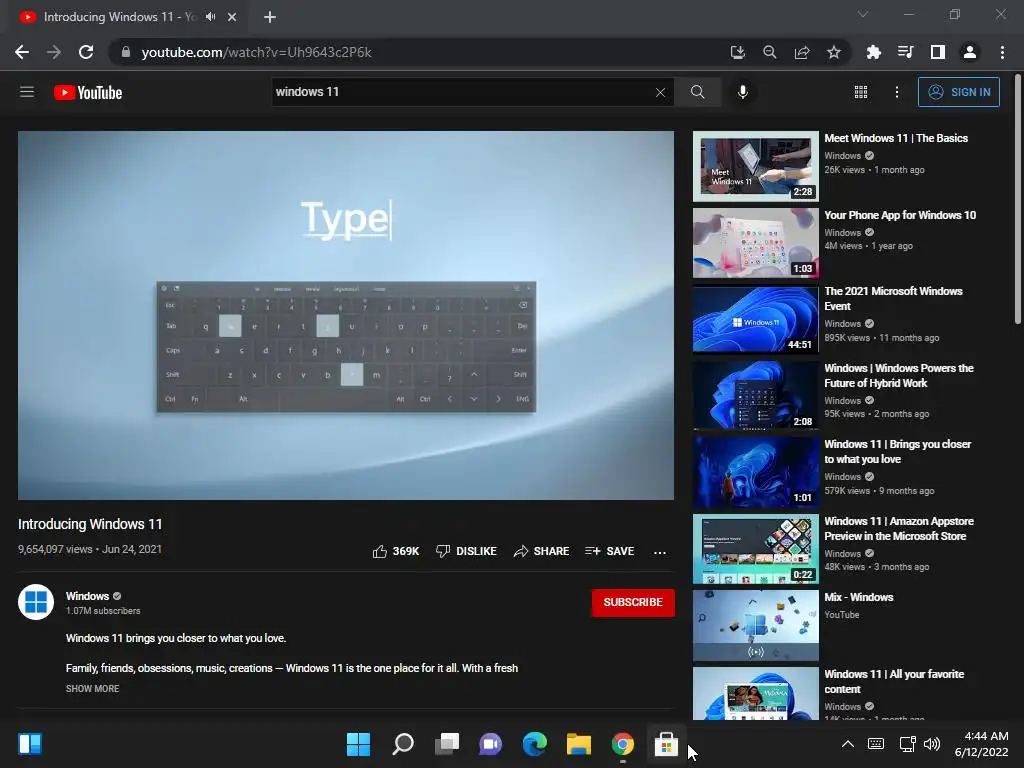Click the SHARE button
Image resolution: width=1024 pixels, height=768 pixels.
click(x=541, y=551)
